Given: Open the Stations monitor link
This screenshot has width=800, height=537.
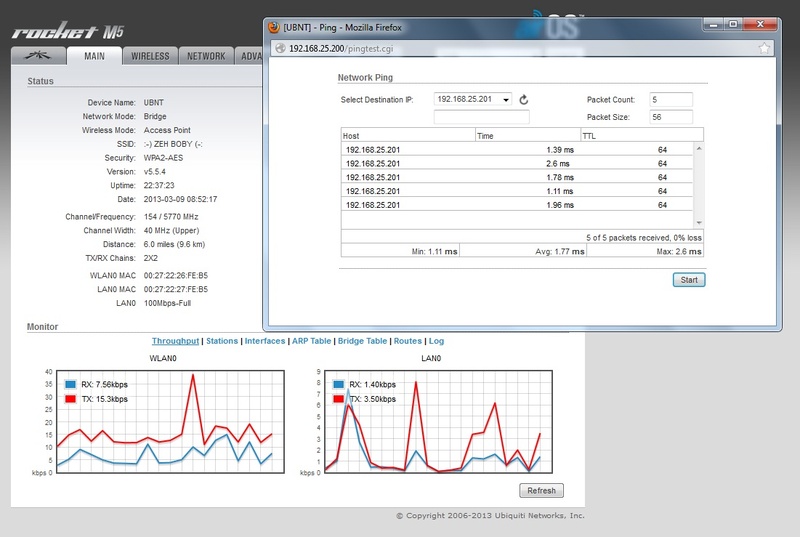Looking at the screenshot, I should [x=222, y=341].
